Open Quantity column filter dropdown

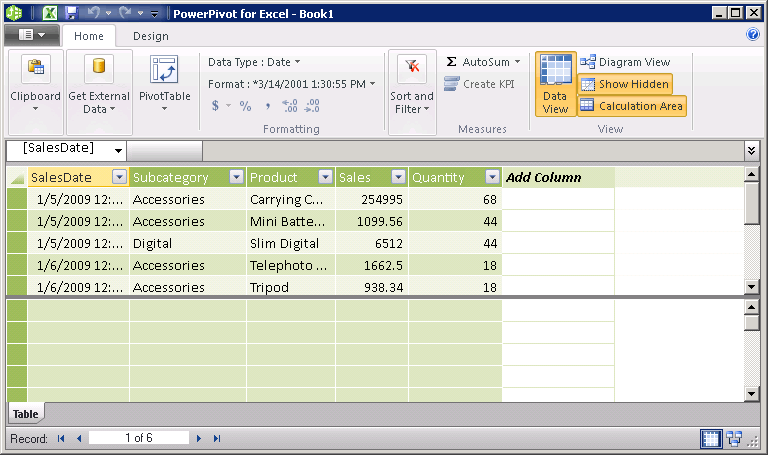pyautogui.click(x=492, y=177)
